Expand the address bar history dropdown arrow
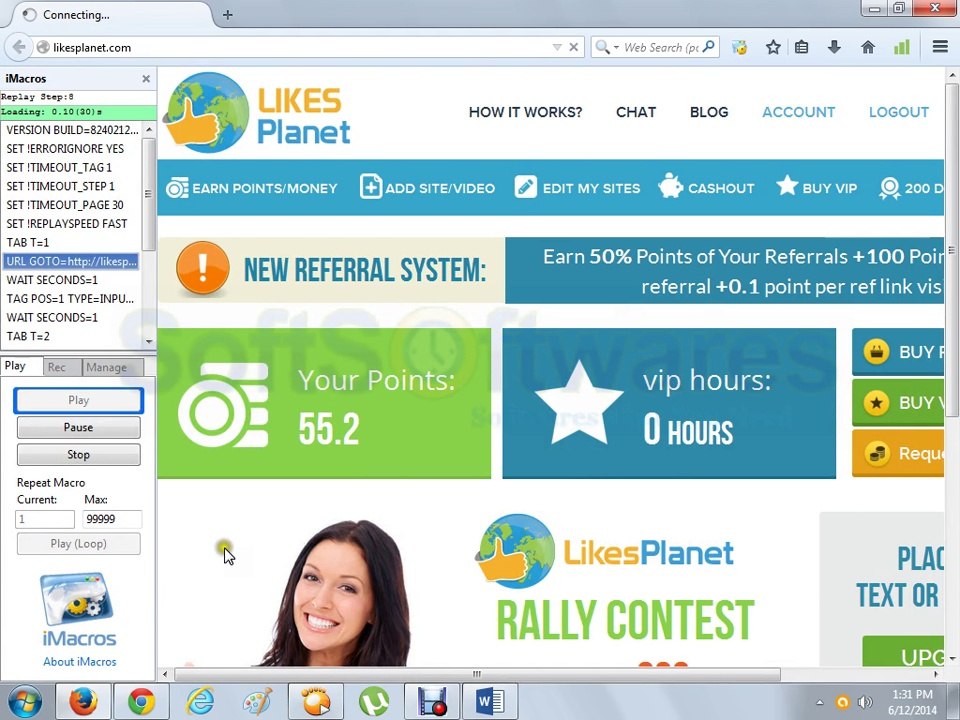Viewport: 960px width, 720px height. (557, 47)
